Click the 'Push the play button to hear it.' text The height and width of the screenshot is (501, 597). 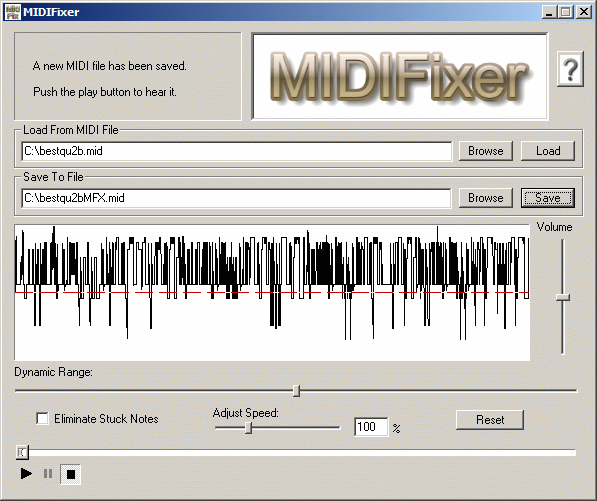coord(105,92)
